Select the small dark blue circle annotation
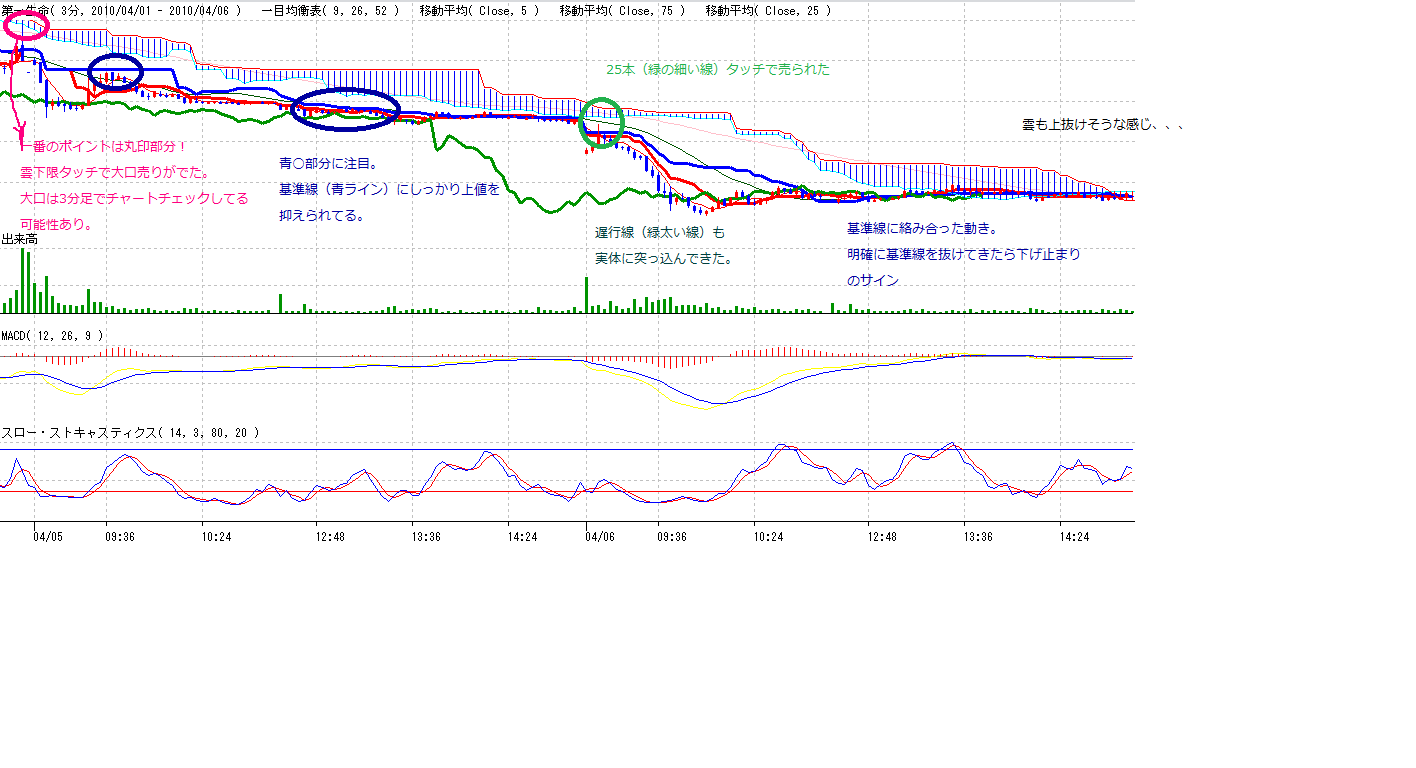 [116, 72]
